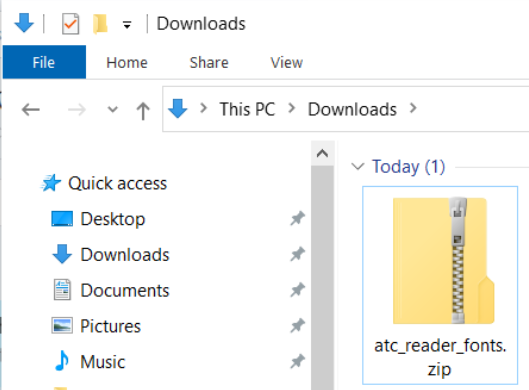
Task: Open Downloads in navigation pane
Action: click(125, 255)
